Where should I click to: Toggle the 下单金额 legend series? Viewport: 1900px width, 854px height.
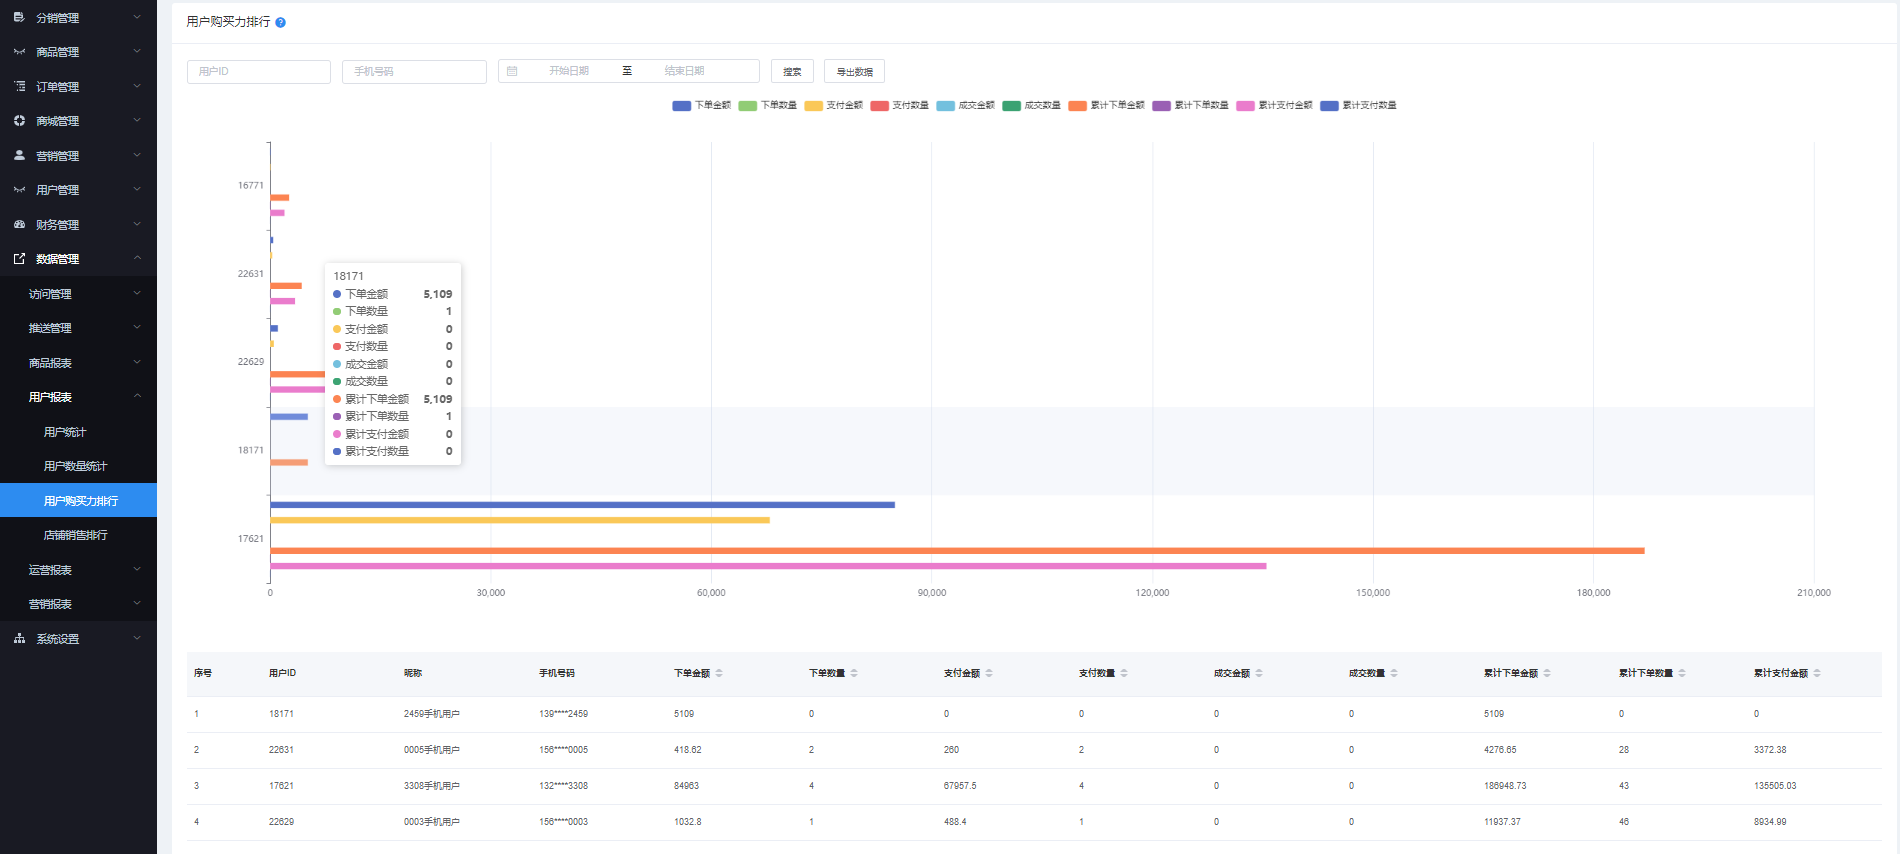click(x=702, y=105)
